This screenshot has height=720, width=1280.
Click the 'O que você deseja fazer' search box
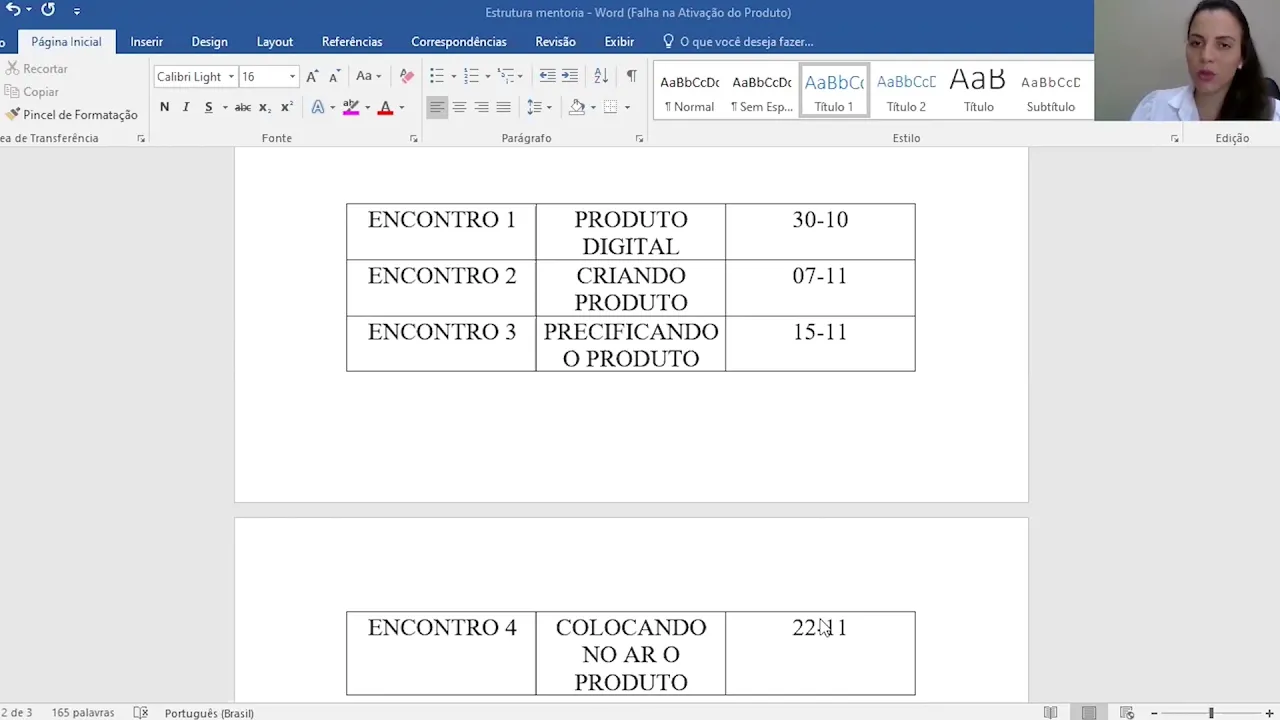point(738,42)
